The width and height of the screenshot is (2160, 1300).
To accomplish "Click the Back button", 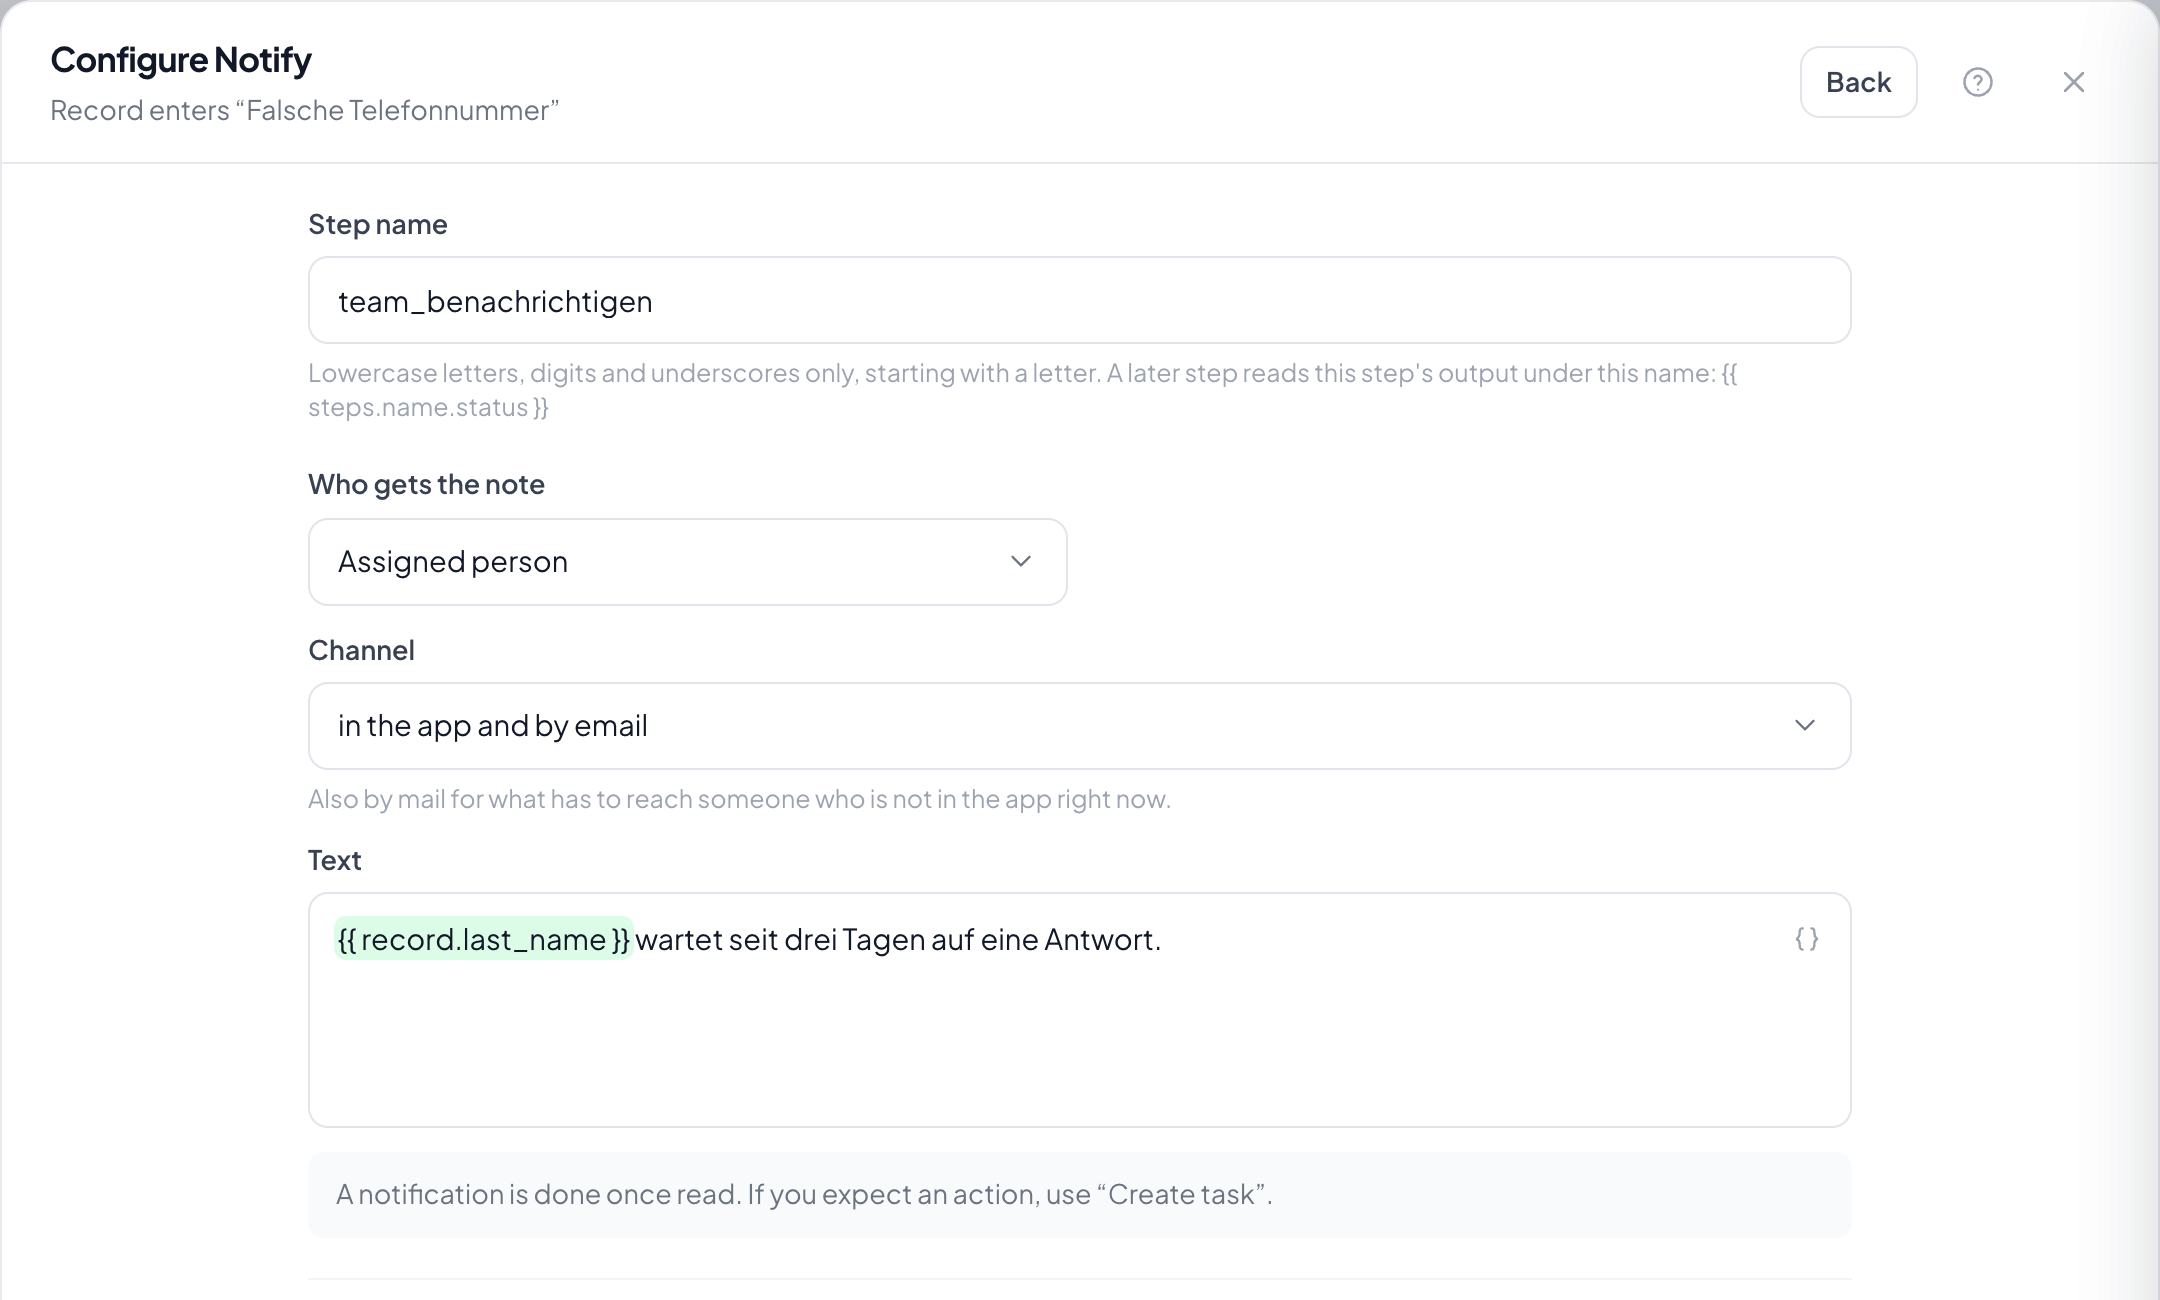I will [1858, 82].
